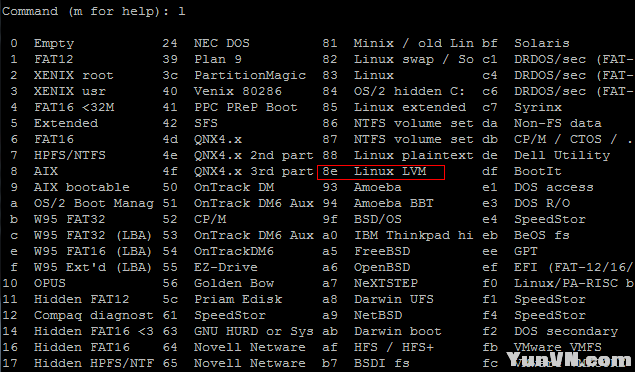The image size is (635, 372).
Task: Select 'HPFS/NTFS' entry
Action: click(x=70, y=155)
